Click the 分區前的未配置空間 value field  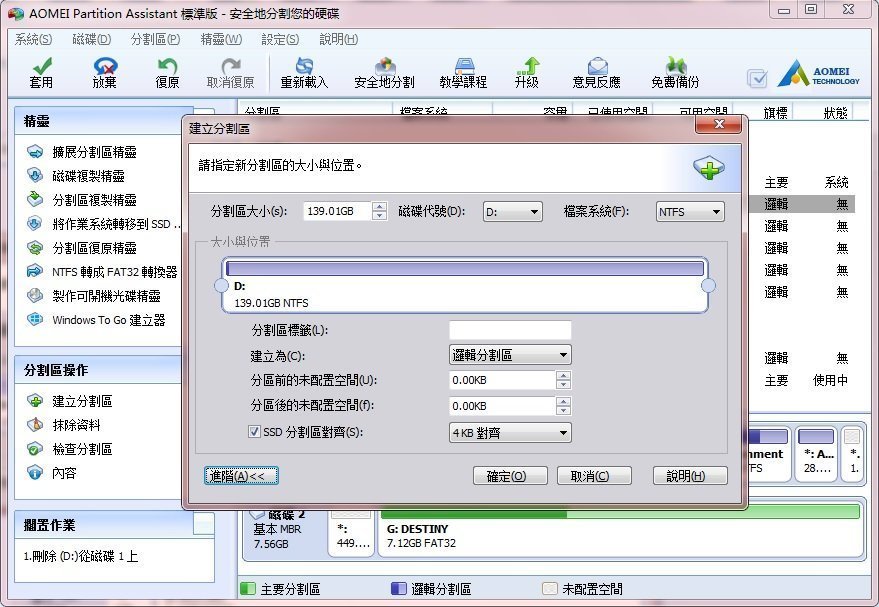coord(502,379)
